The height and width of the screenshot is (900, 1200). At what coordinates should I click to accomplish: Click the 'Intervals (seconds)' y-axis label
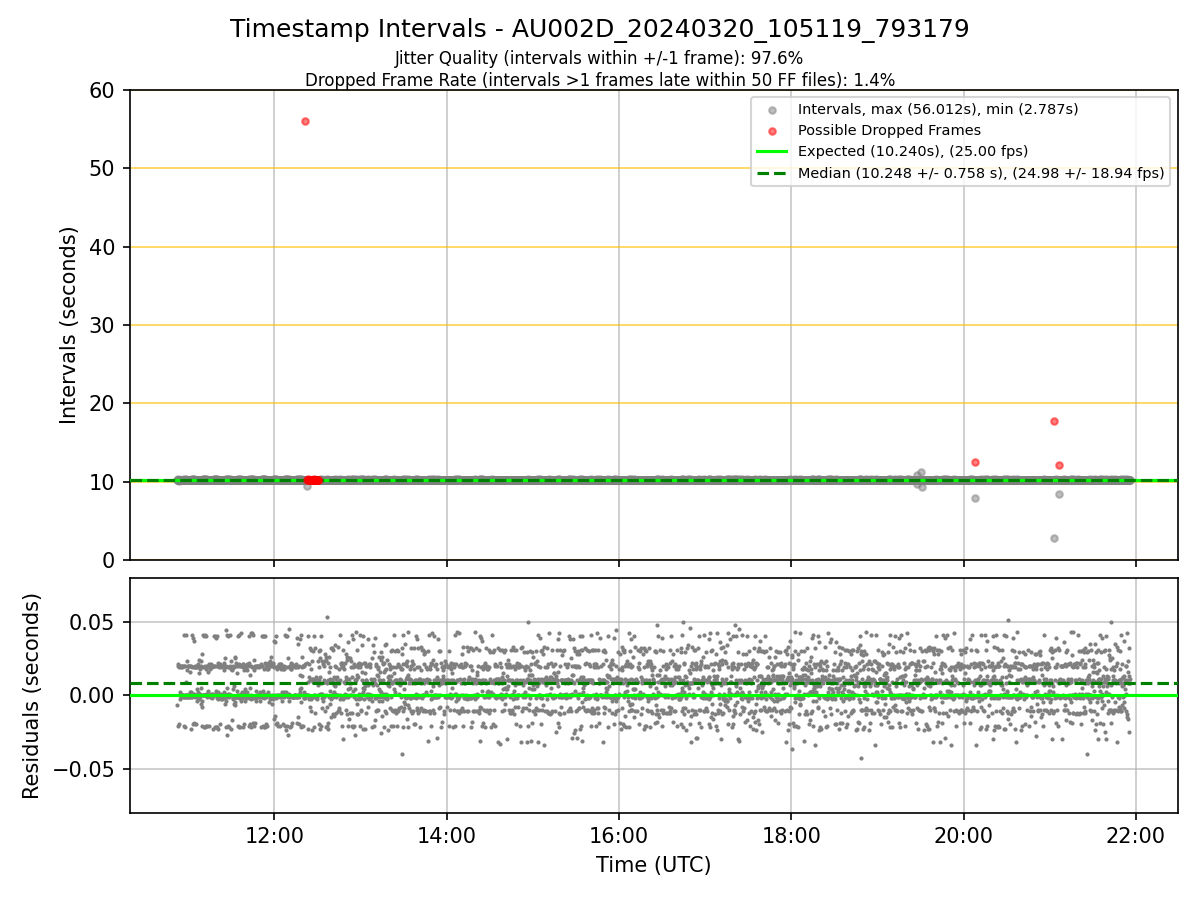pos(68,325)
